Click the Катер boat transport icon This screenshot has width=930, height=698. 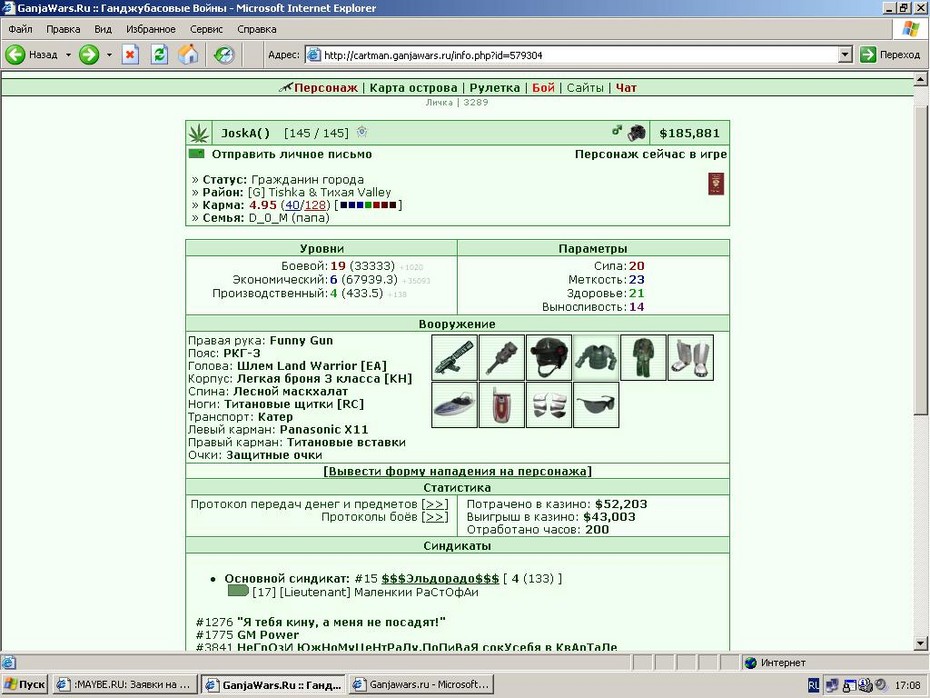pos(454,405)
